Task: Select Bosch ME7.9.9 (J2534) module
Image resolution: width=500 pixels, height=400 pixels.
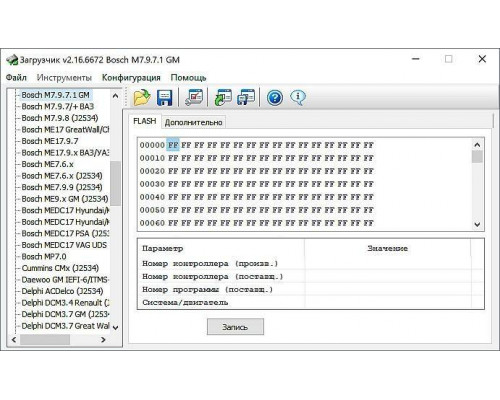Action: 62,187
